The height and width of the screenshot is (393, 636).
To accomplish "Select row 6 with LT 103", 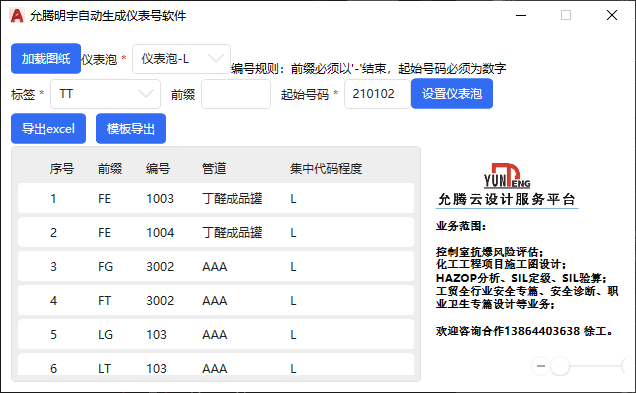I will coord(216,364).
